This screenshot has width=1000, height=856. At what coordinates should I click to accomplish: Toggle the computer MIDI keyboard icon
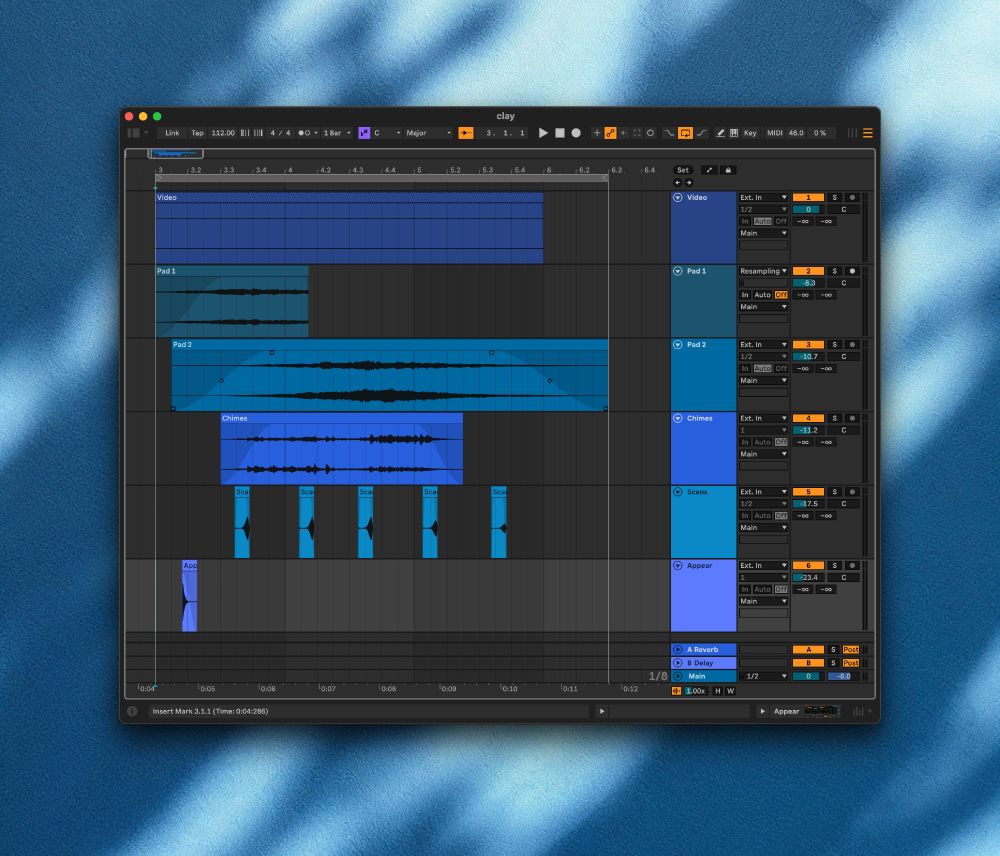pos(734,133)
